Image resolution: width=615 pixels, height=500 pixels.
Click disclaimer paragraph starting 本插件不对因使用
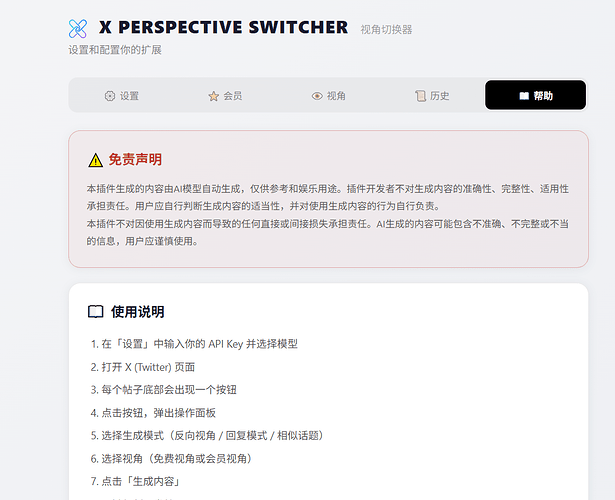tap(328, 232)
